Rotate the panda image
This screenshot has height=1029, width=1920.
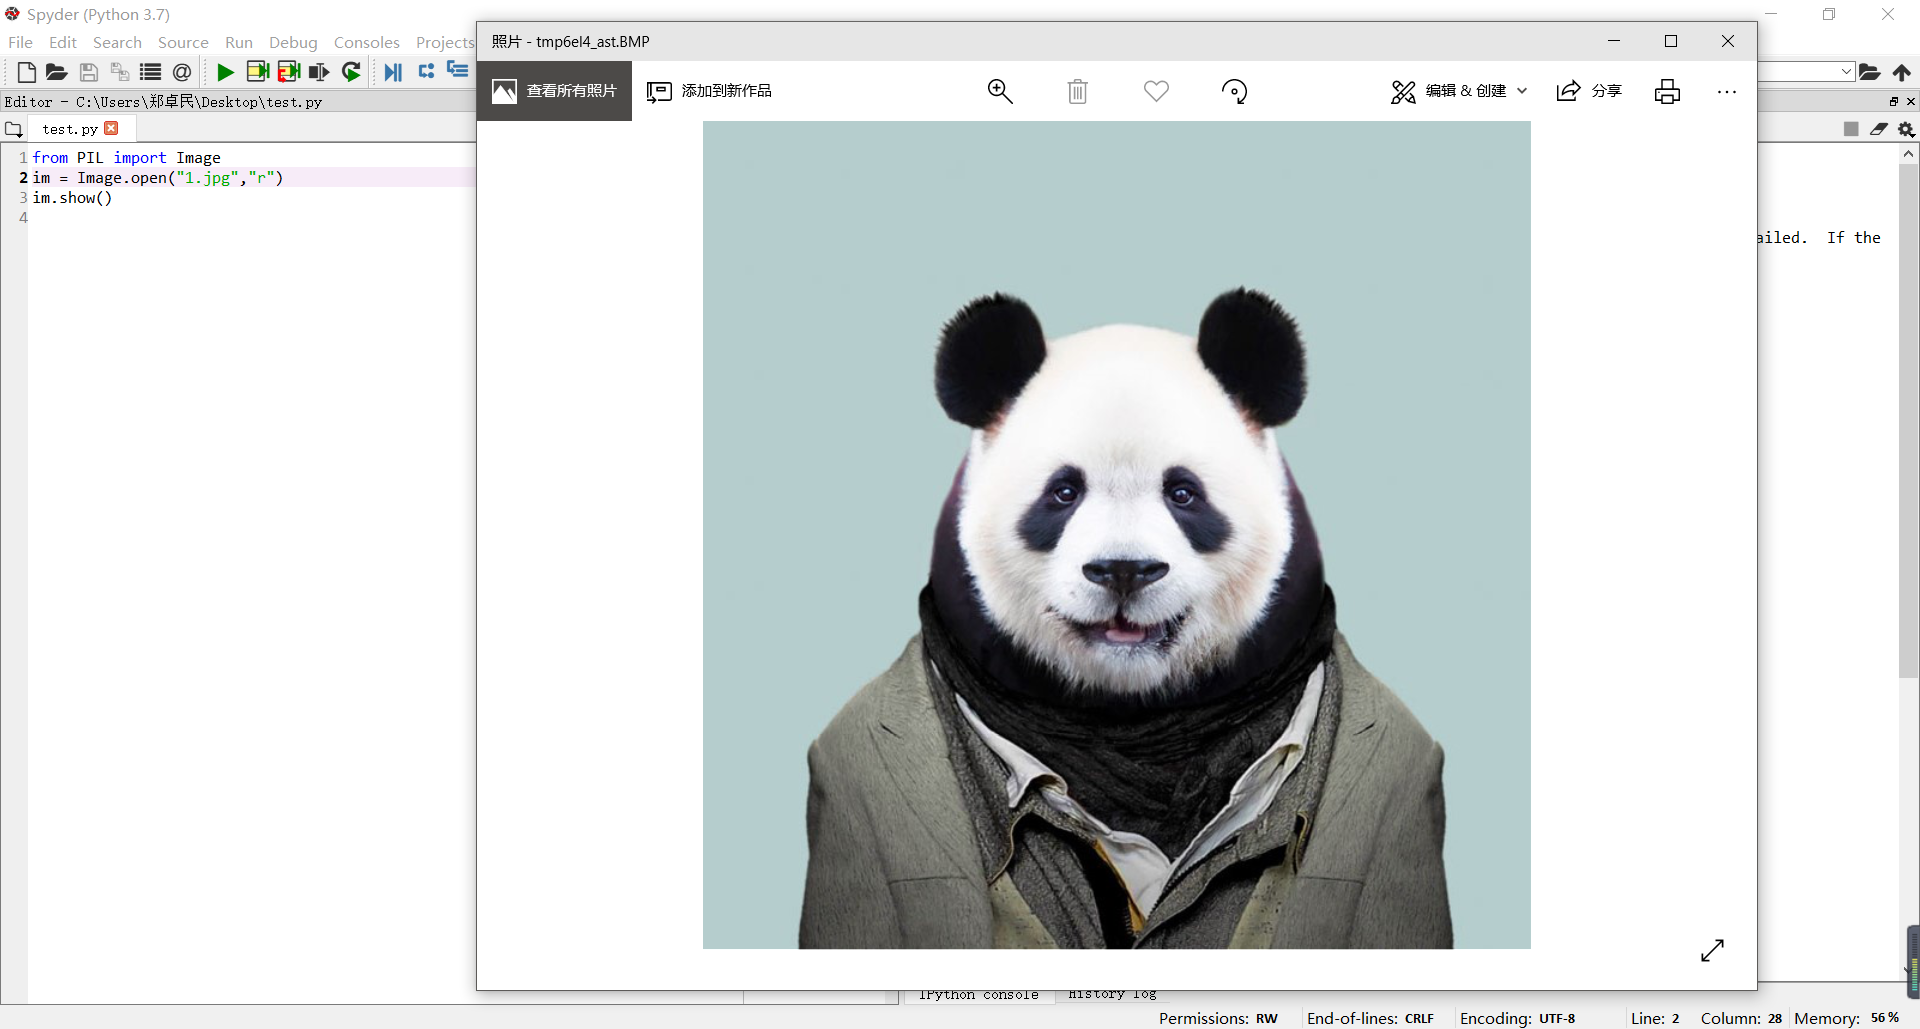pyautogui.click(x=1234, y=92)
